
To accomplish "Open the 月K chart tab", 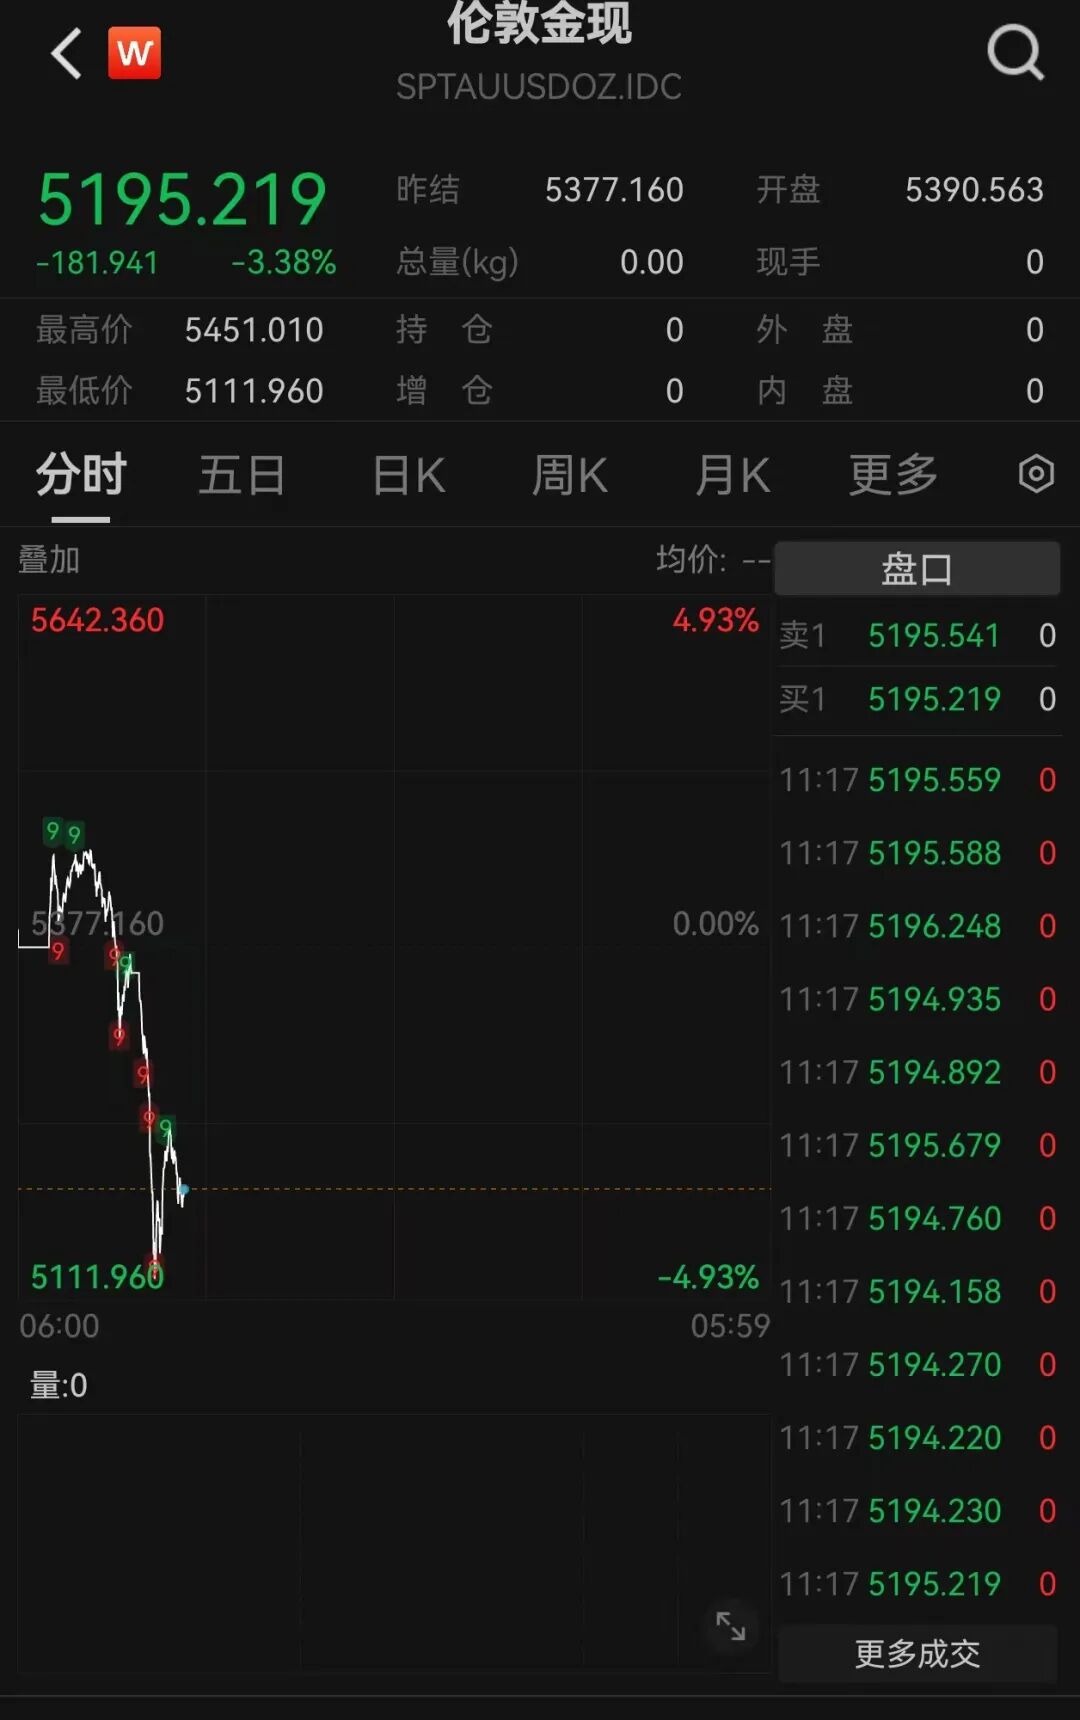I will tap(733, 474).
